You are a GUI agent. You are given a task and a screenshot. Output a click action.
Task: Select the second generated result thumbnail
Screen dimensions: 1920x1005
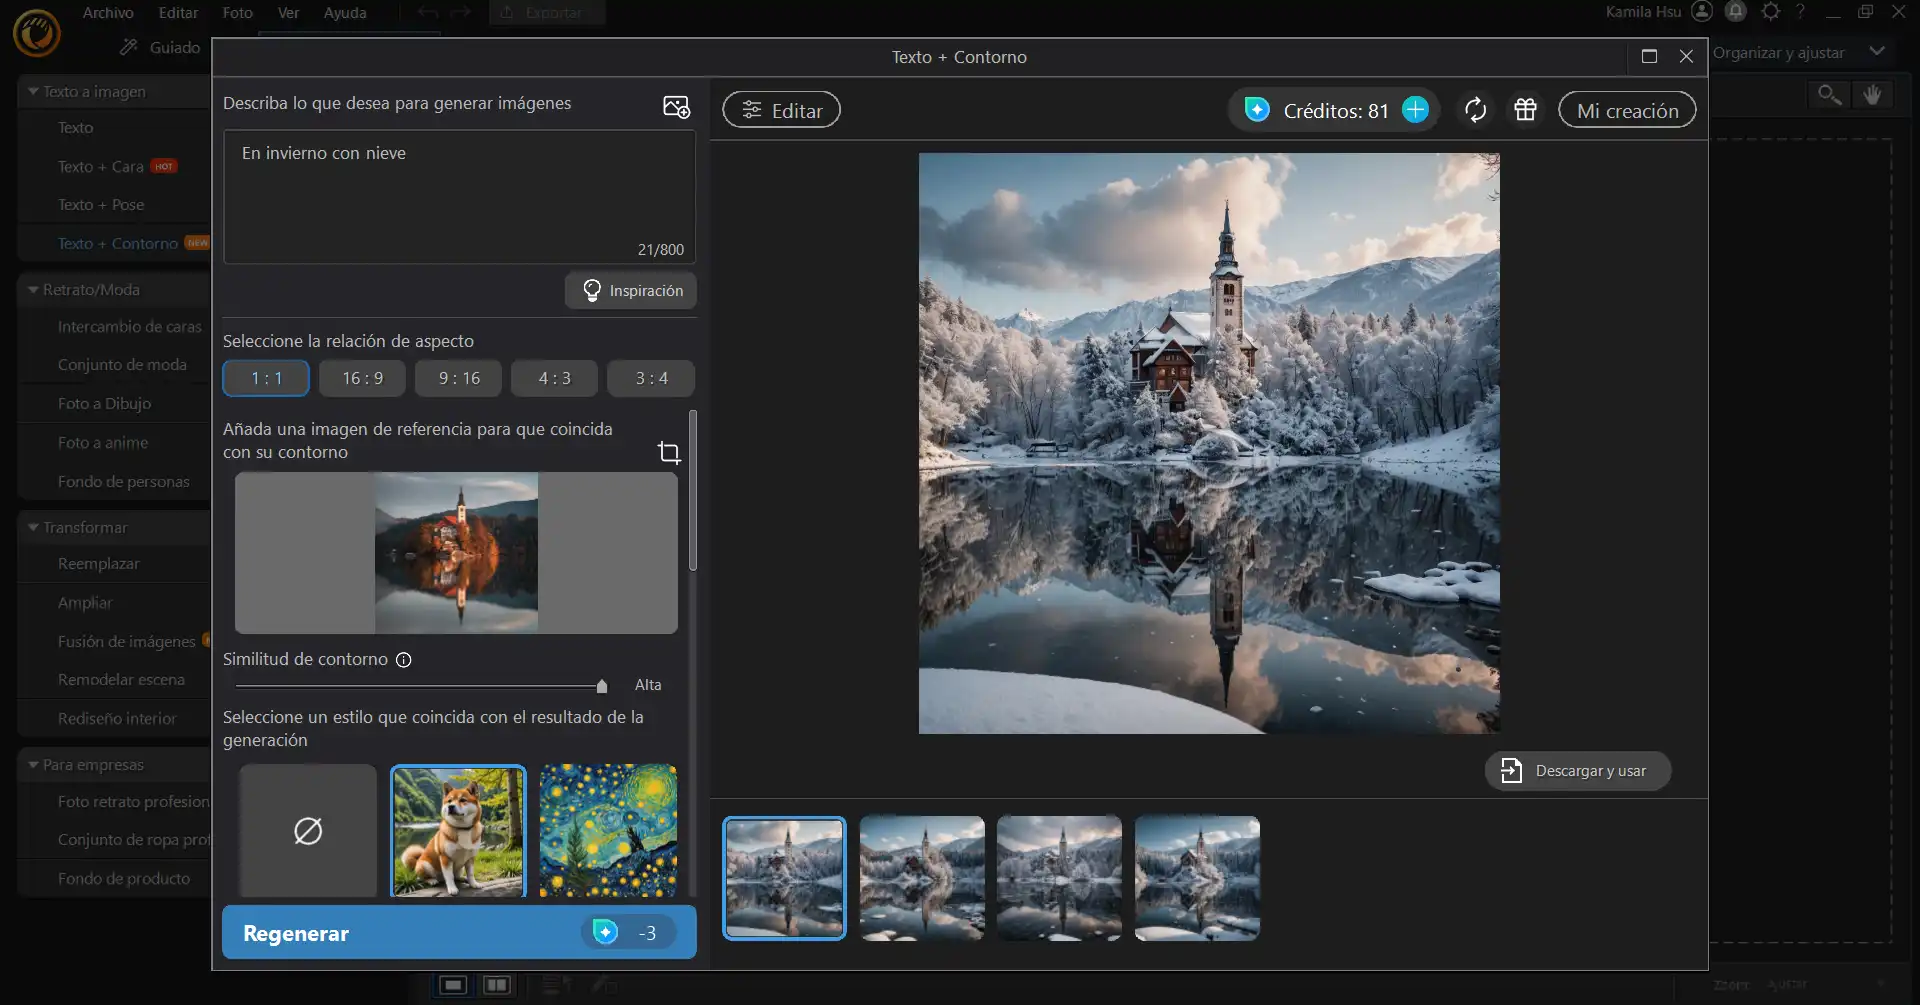[x=922, y=878]
